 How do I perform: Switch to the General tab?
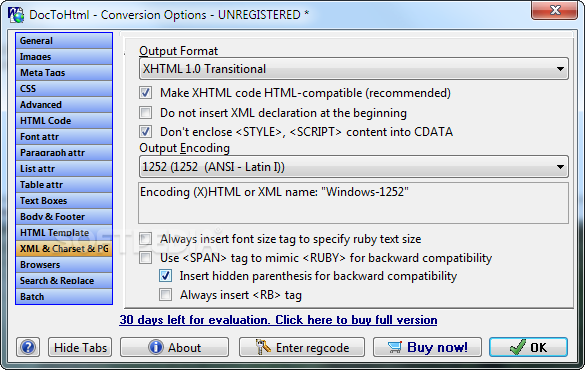64,41
